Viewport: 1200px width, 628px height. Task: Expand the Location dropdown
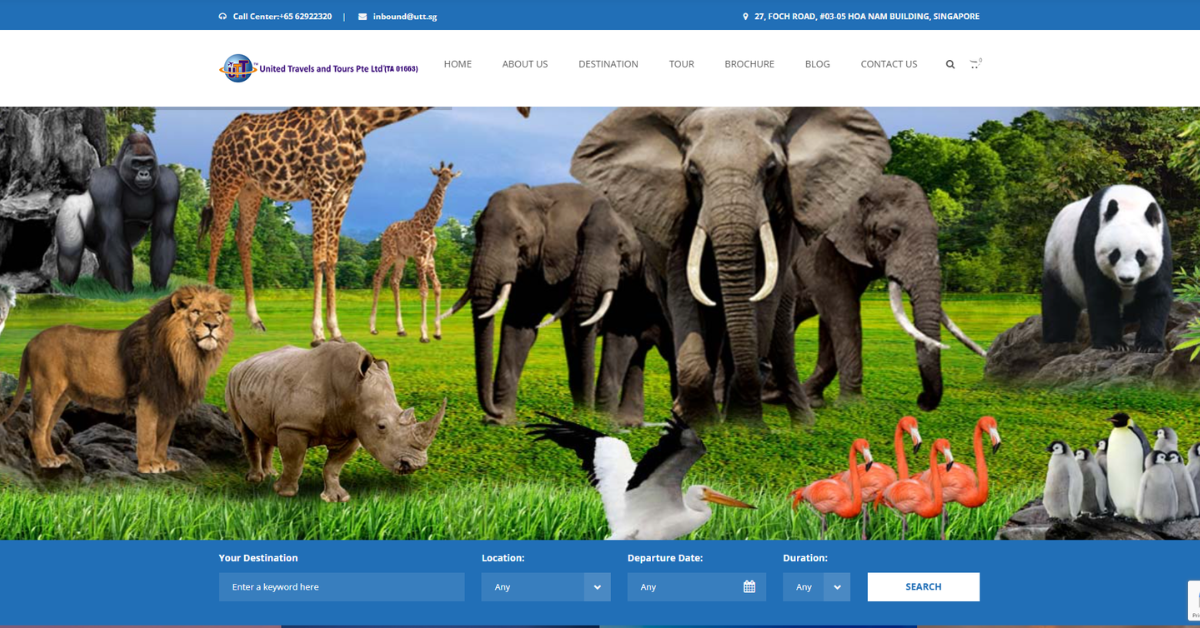[546, 587]
